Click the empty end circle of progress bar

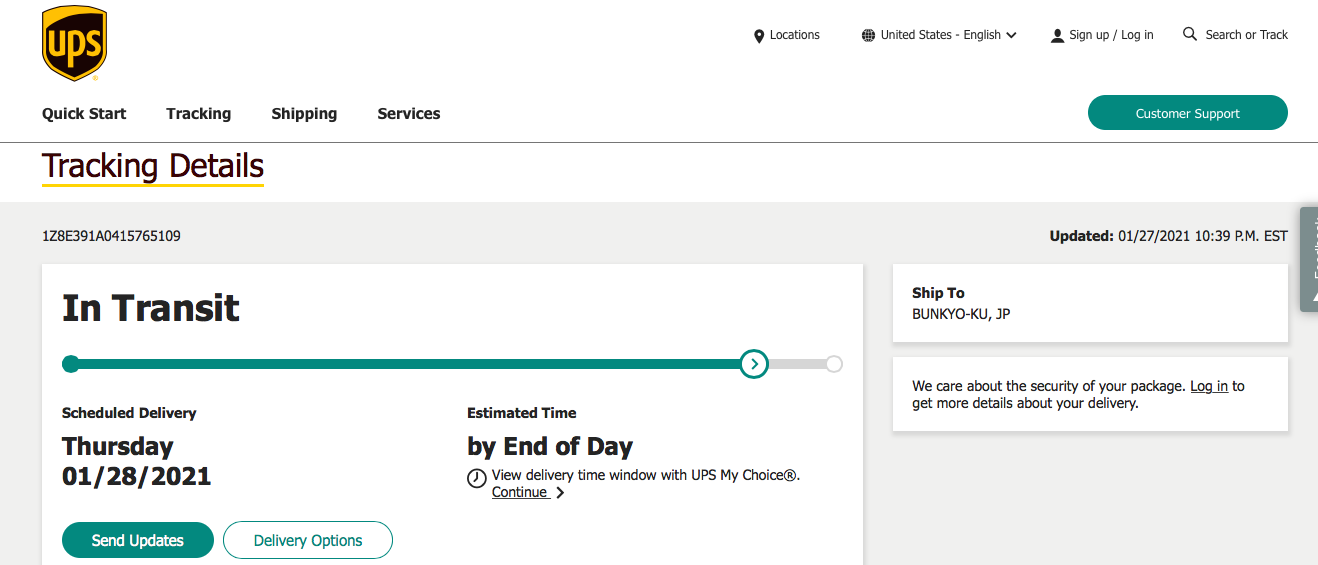[x=834, y=364]
